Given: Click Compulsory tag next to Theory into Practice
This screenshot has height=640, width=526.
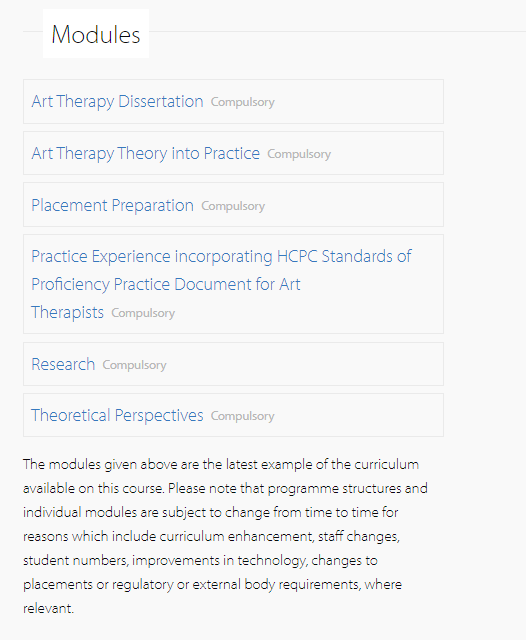Looking at the screenshot, I should (x=299, y=154).
